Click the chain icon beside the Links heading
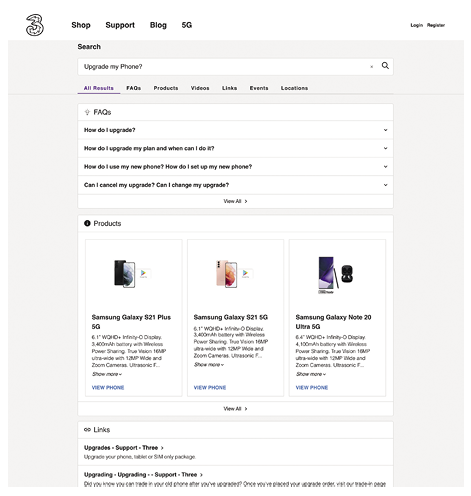The height and width of the screenshot is (496, 471). 87,430
